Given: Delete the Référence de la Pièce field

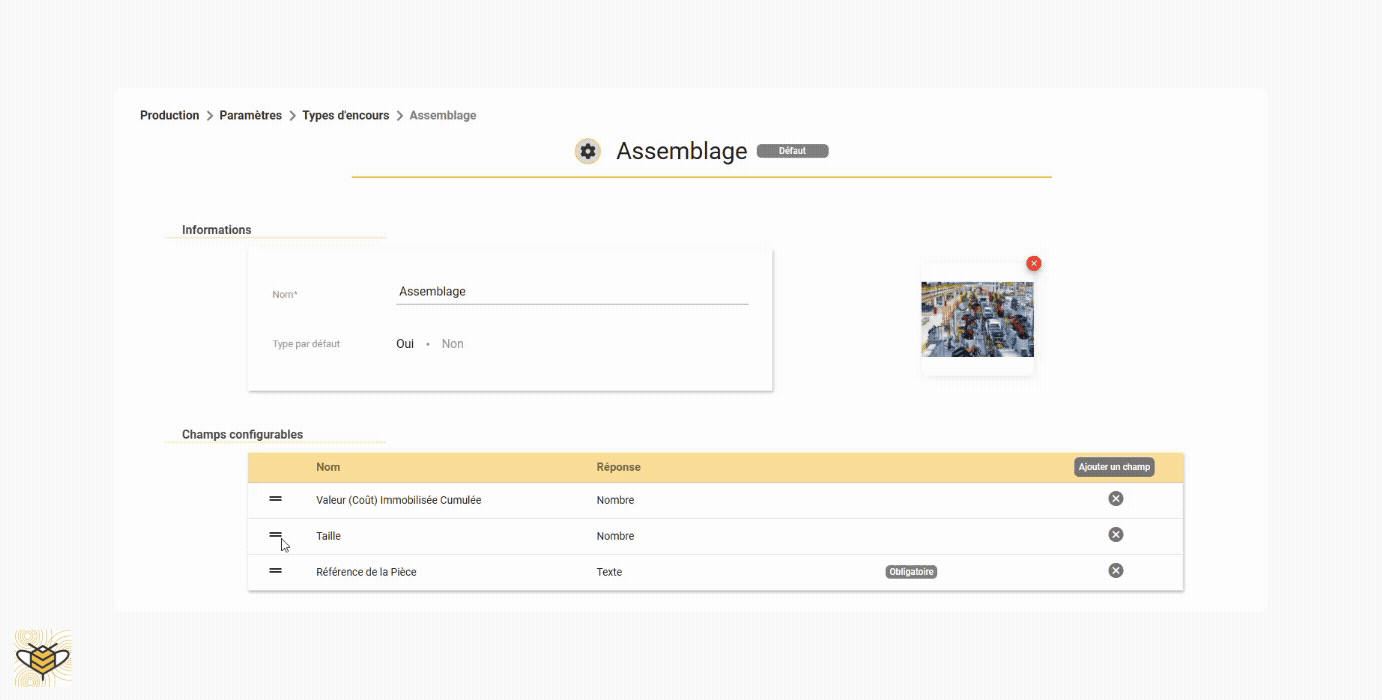Looking at the screenshot, I should [x=1116, y=571].
